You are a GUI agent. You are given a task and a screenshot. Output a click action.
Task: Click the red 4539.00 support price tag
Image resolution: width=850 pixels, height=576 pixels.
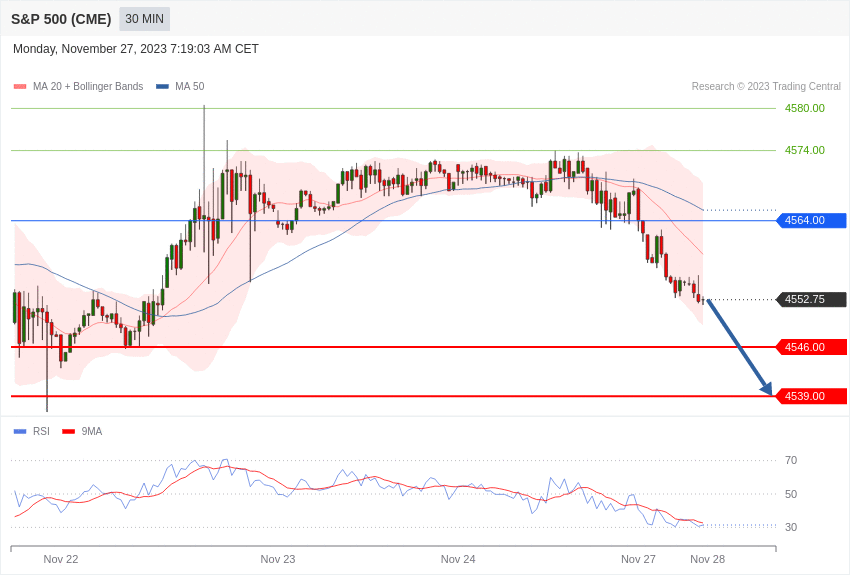pyautogui.click(x=812, y=396)
